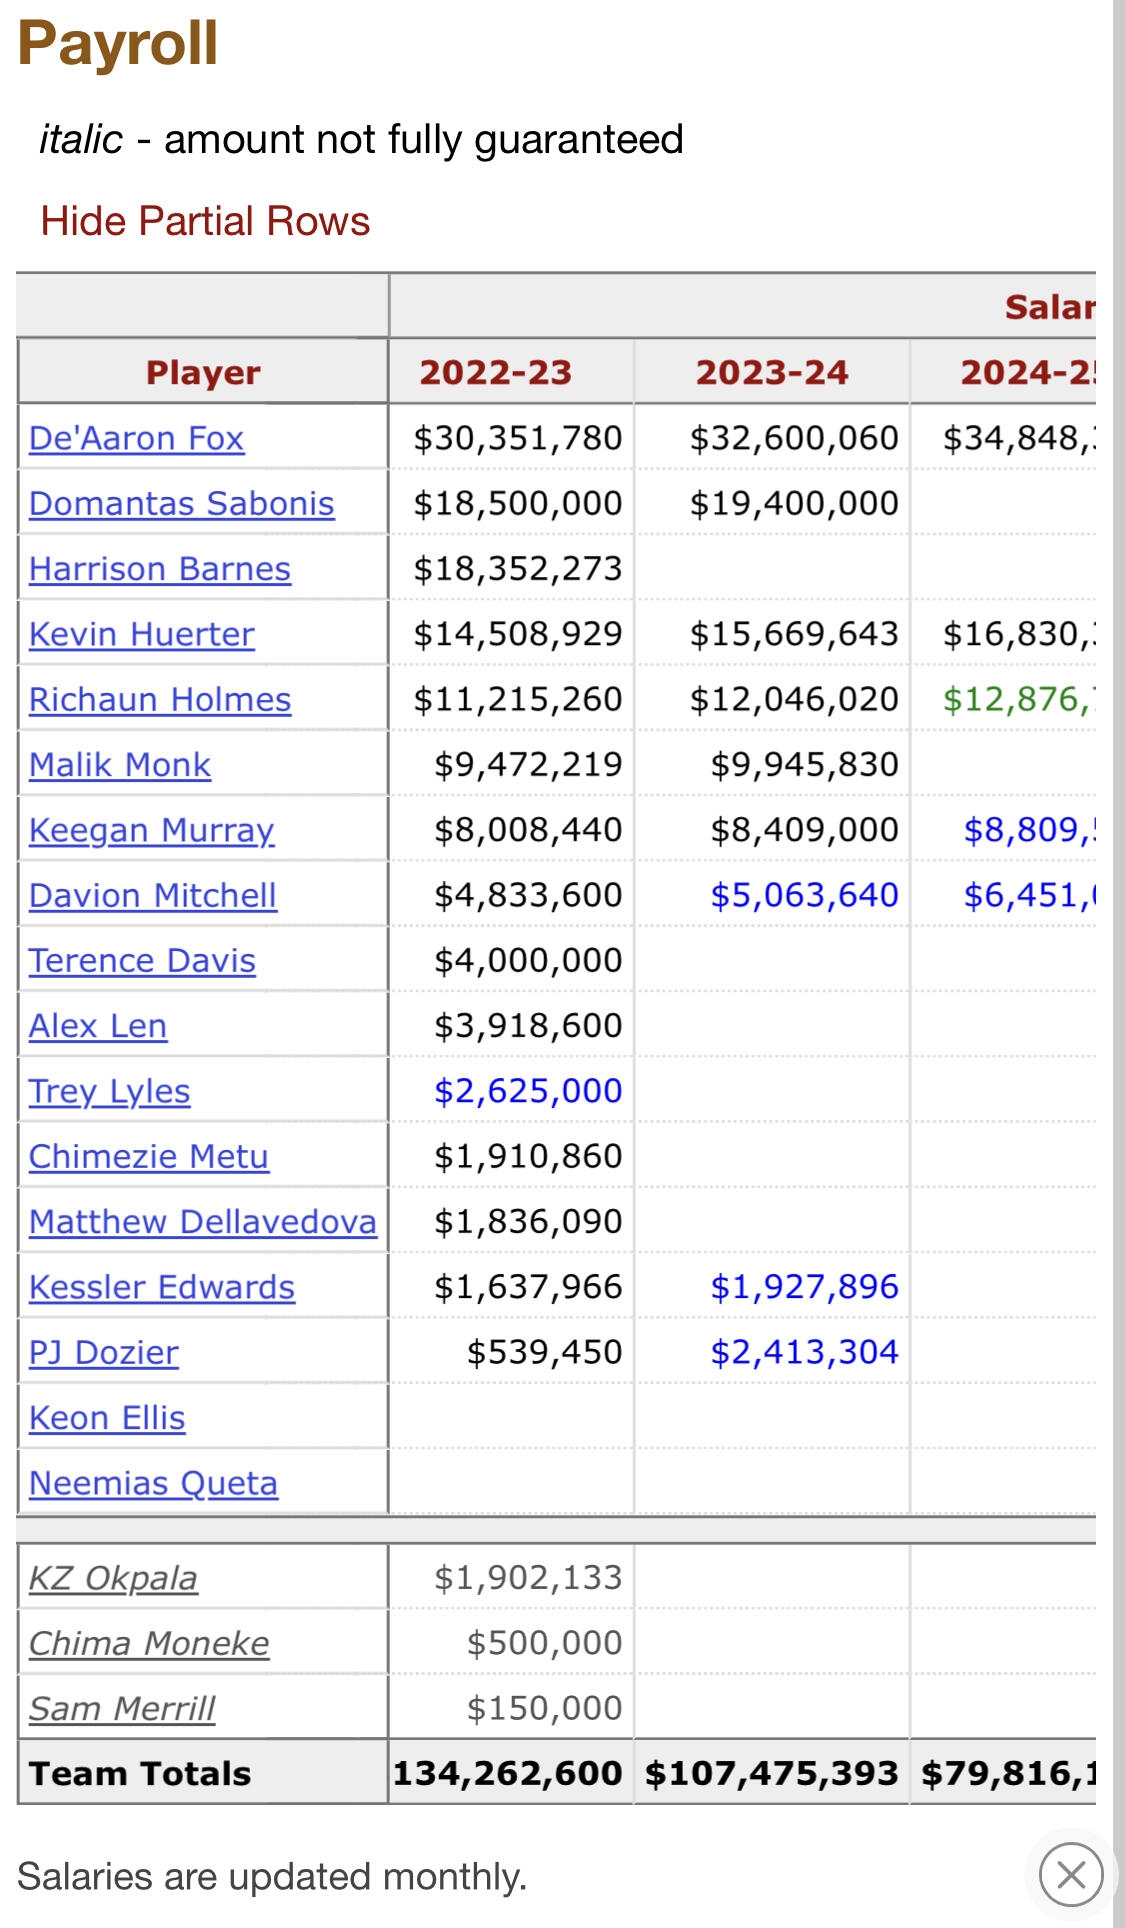The height and width of the screenshot is (1928, 1125).
Task: Open Malik Monk player page
Action: coord(119,764)
